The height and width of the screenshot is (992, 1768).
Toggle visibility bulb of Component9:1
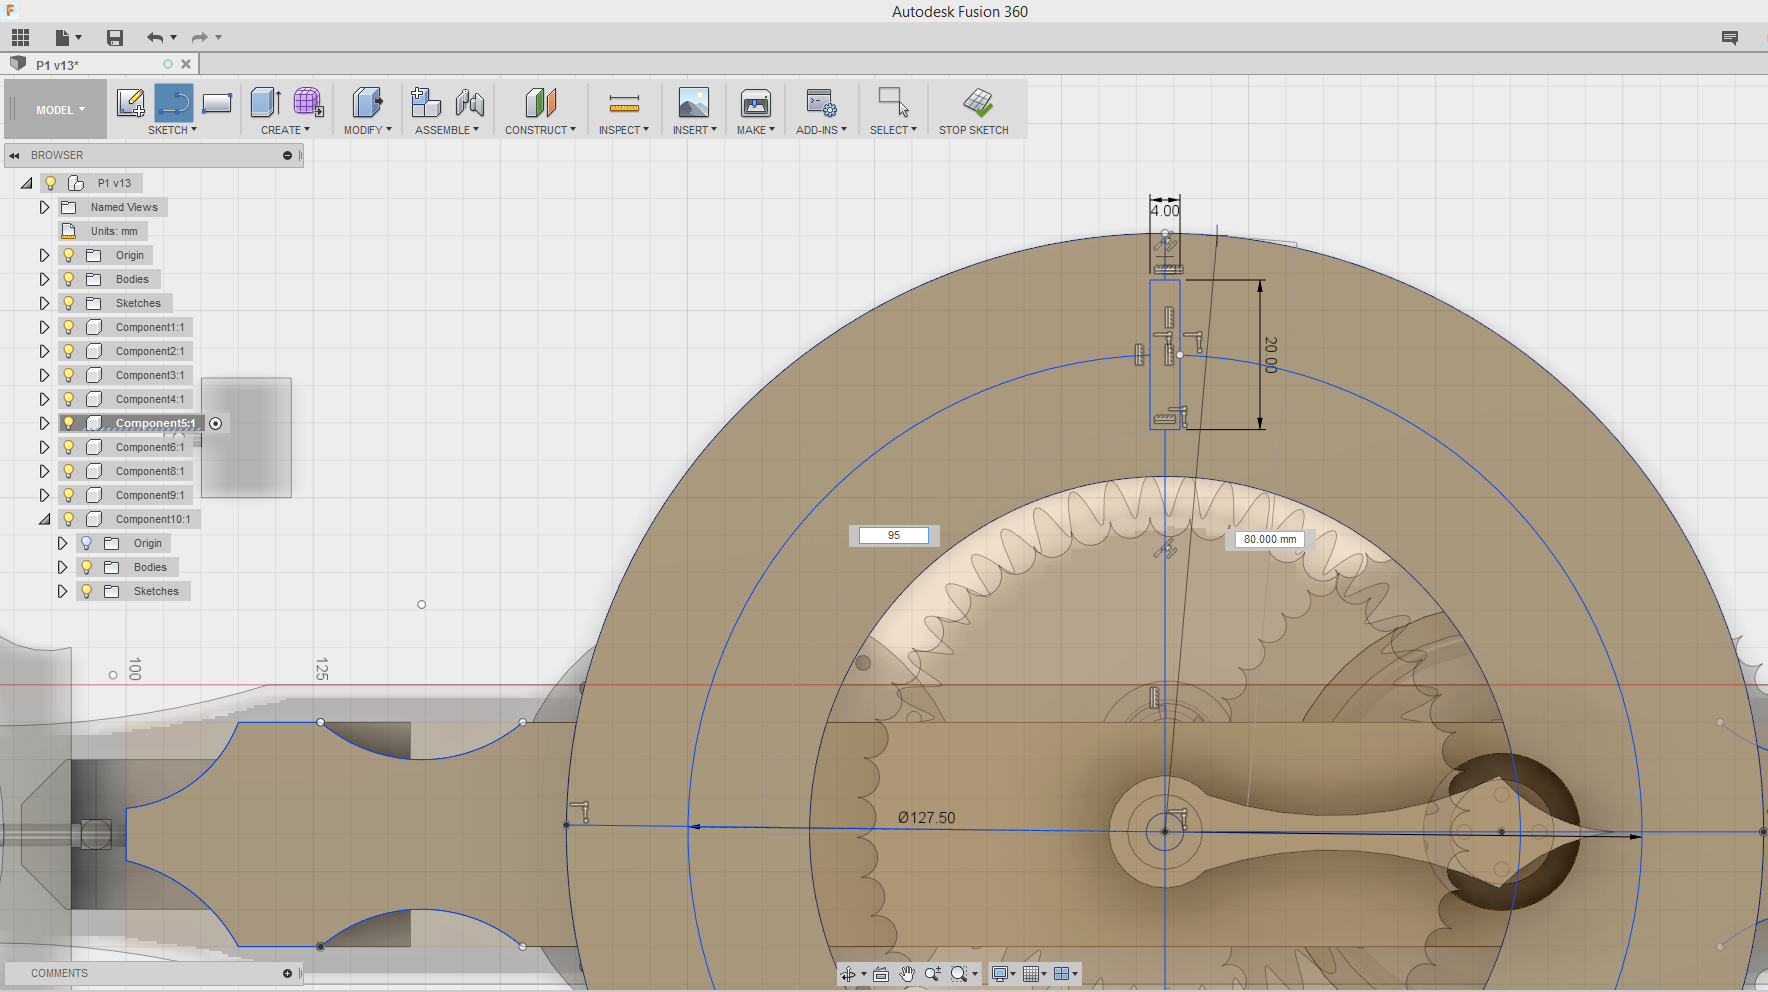pyautogui.click(x=68, y=495)
